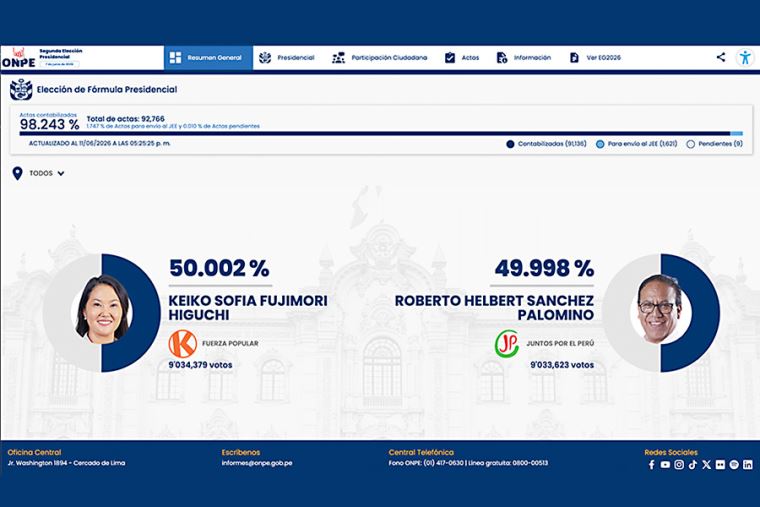Click the share icon
760x507 pixels.
point(721,57)
